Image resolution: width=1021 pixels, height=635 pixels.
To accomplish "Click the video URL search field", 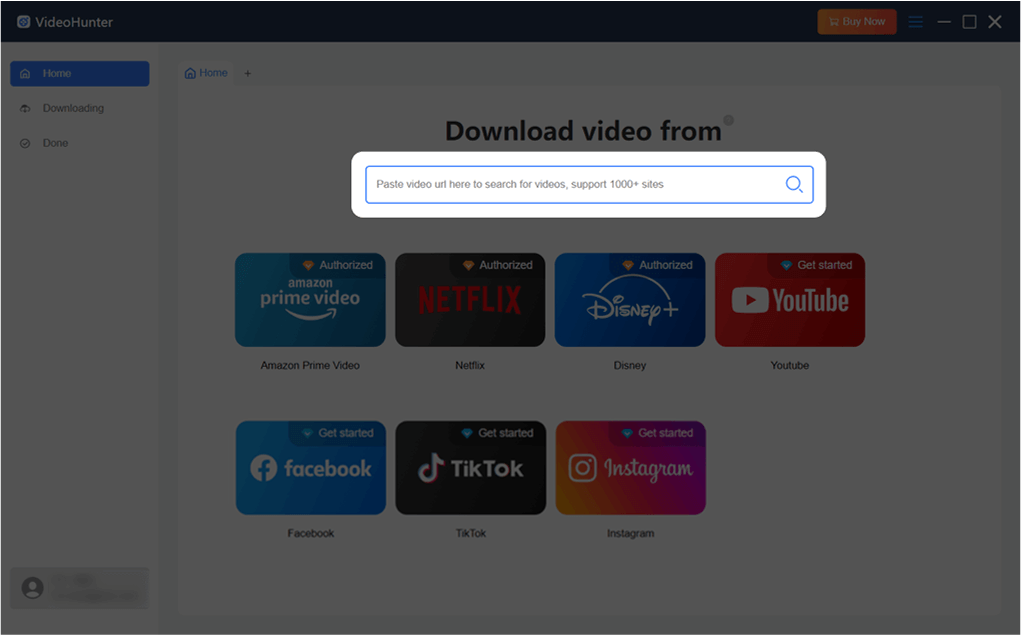I will point(589,184).
